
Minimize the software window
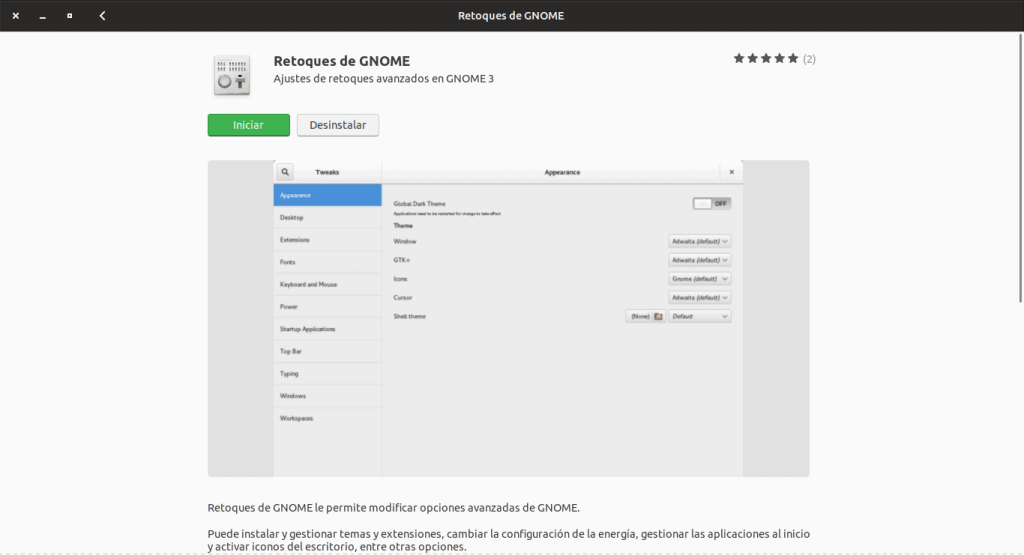tap(42, 16)
